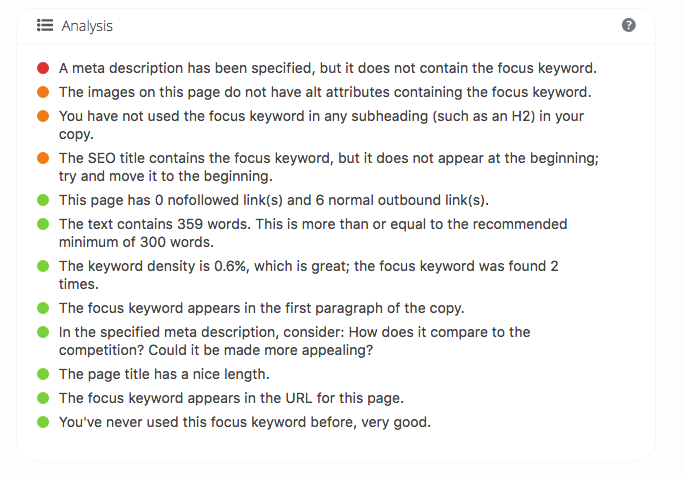684x479 pixels.
Task: Click the keyword density 0.6% message
Action: [308, 275]
